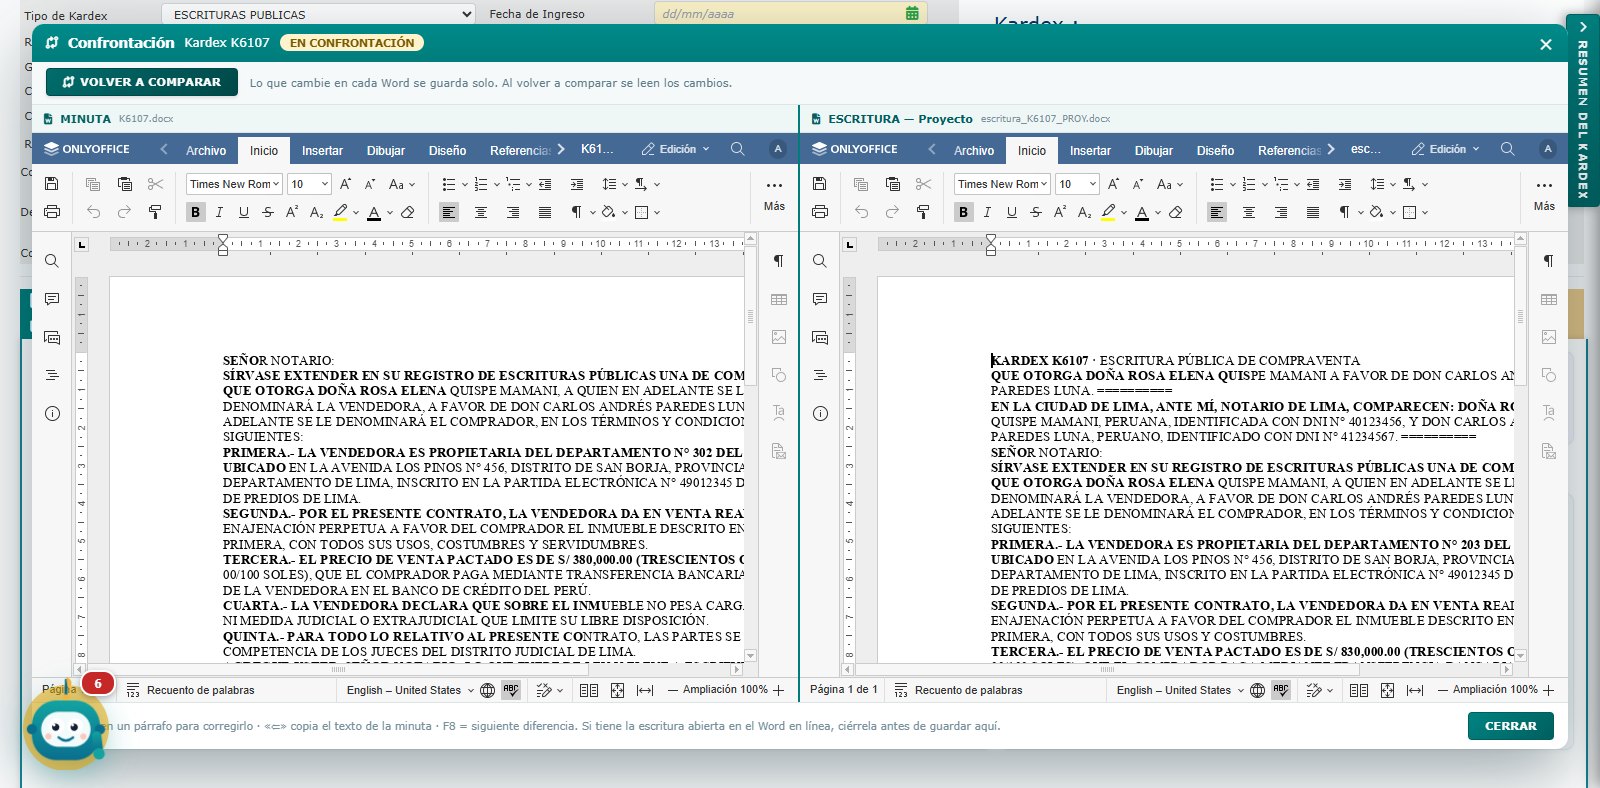The height and width of the screenshot is (788, 1600).
Task: Print the ESCRITURA document using the printer icon
Action: (820, 212)
